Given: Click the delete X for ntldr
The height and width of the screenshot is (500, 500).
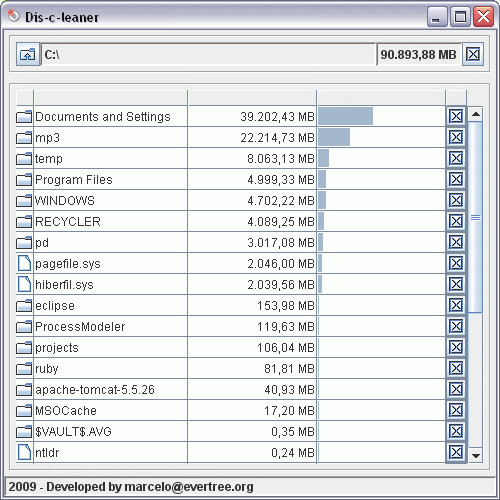Looking at the screenshot, I should tap(456, 452).
